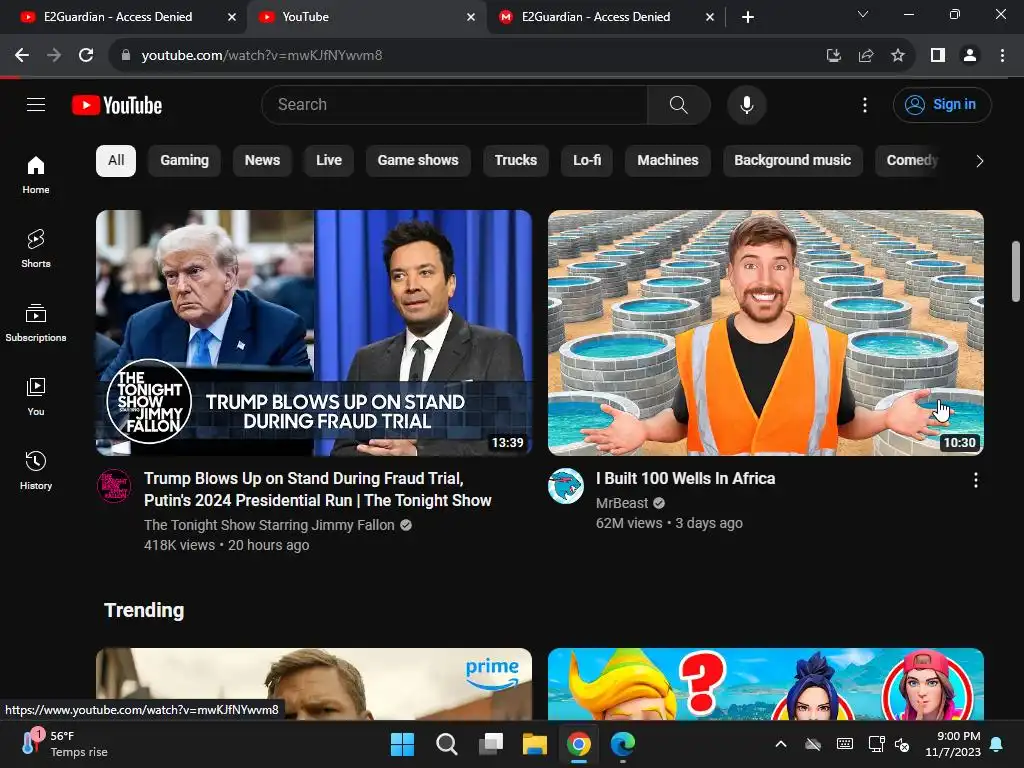Open notifications bell in system tray

pyautogui.click(x=997, y=744)
